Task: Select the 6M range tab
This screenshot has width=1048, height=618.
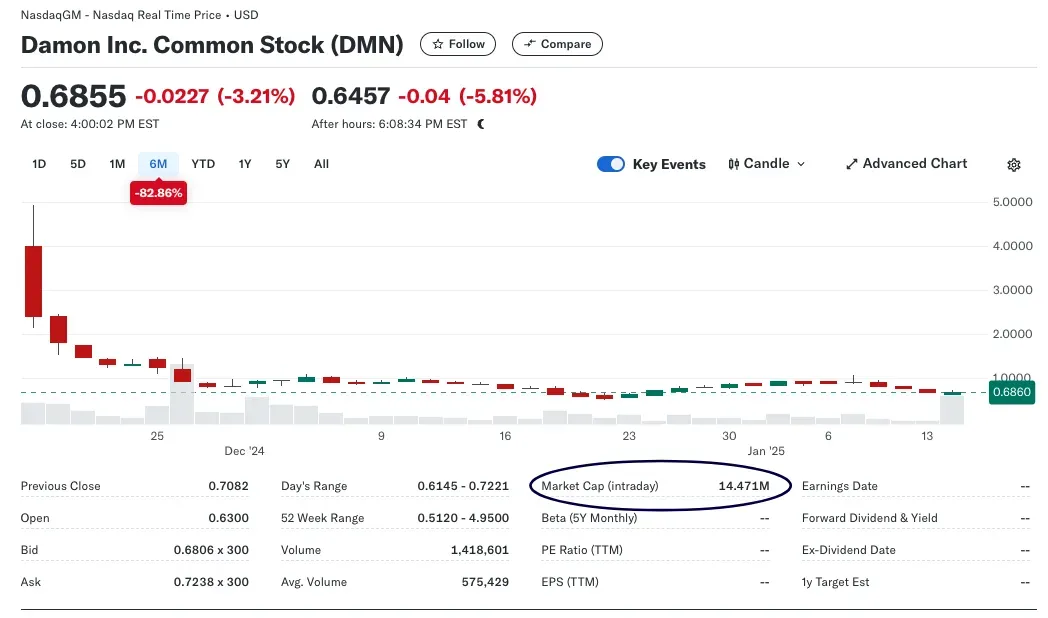Action: click(158, 164)
